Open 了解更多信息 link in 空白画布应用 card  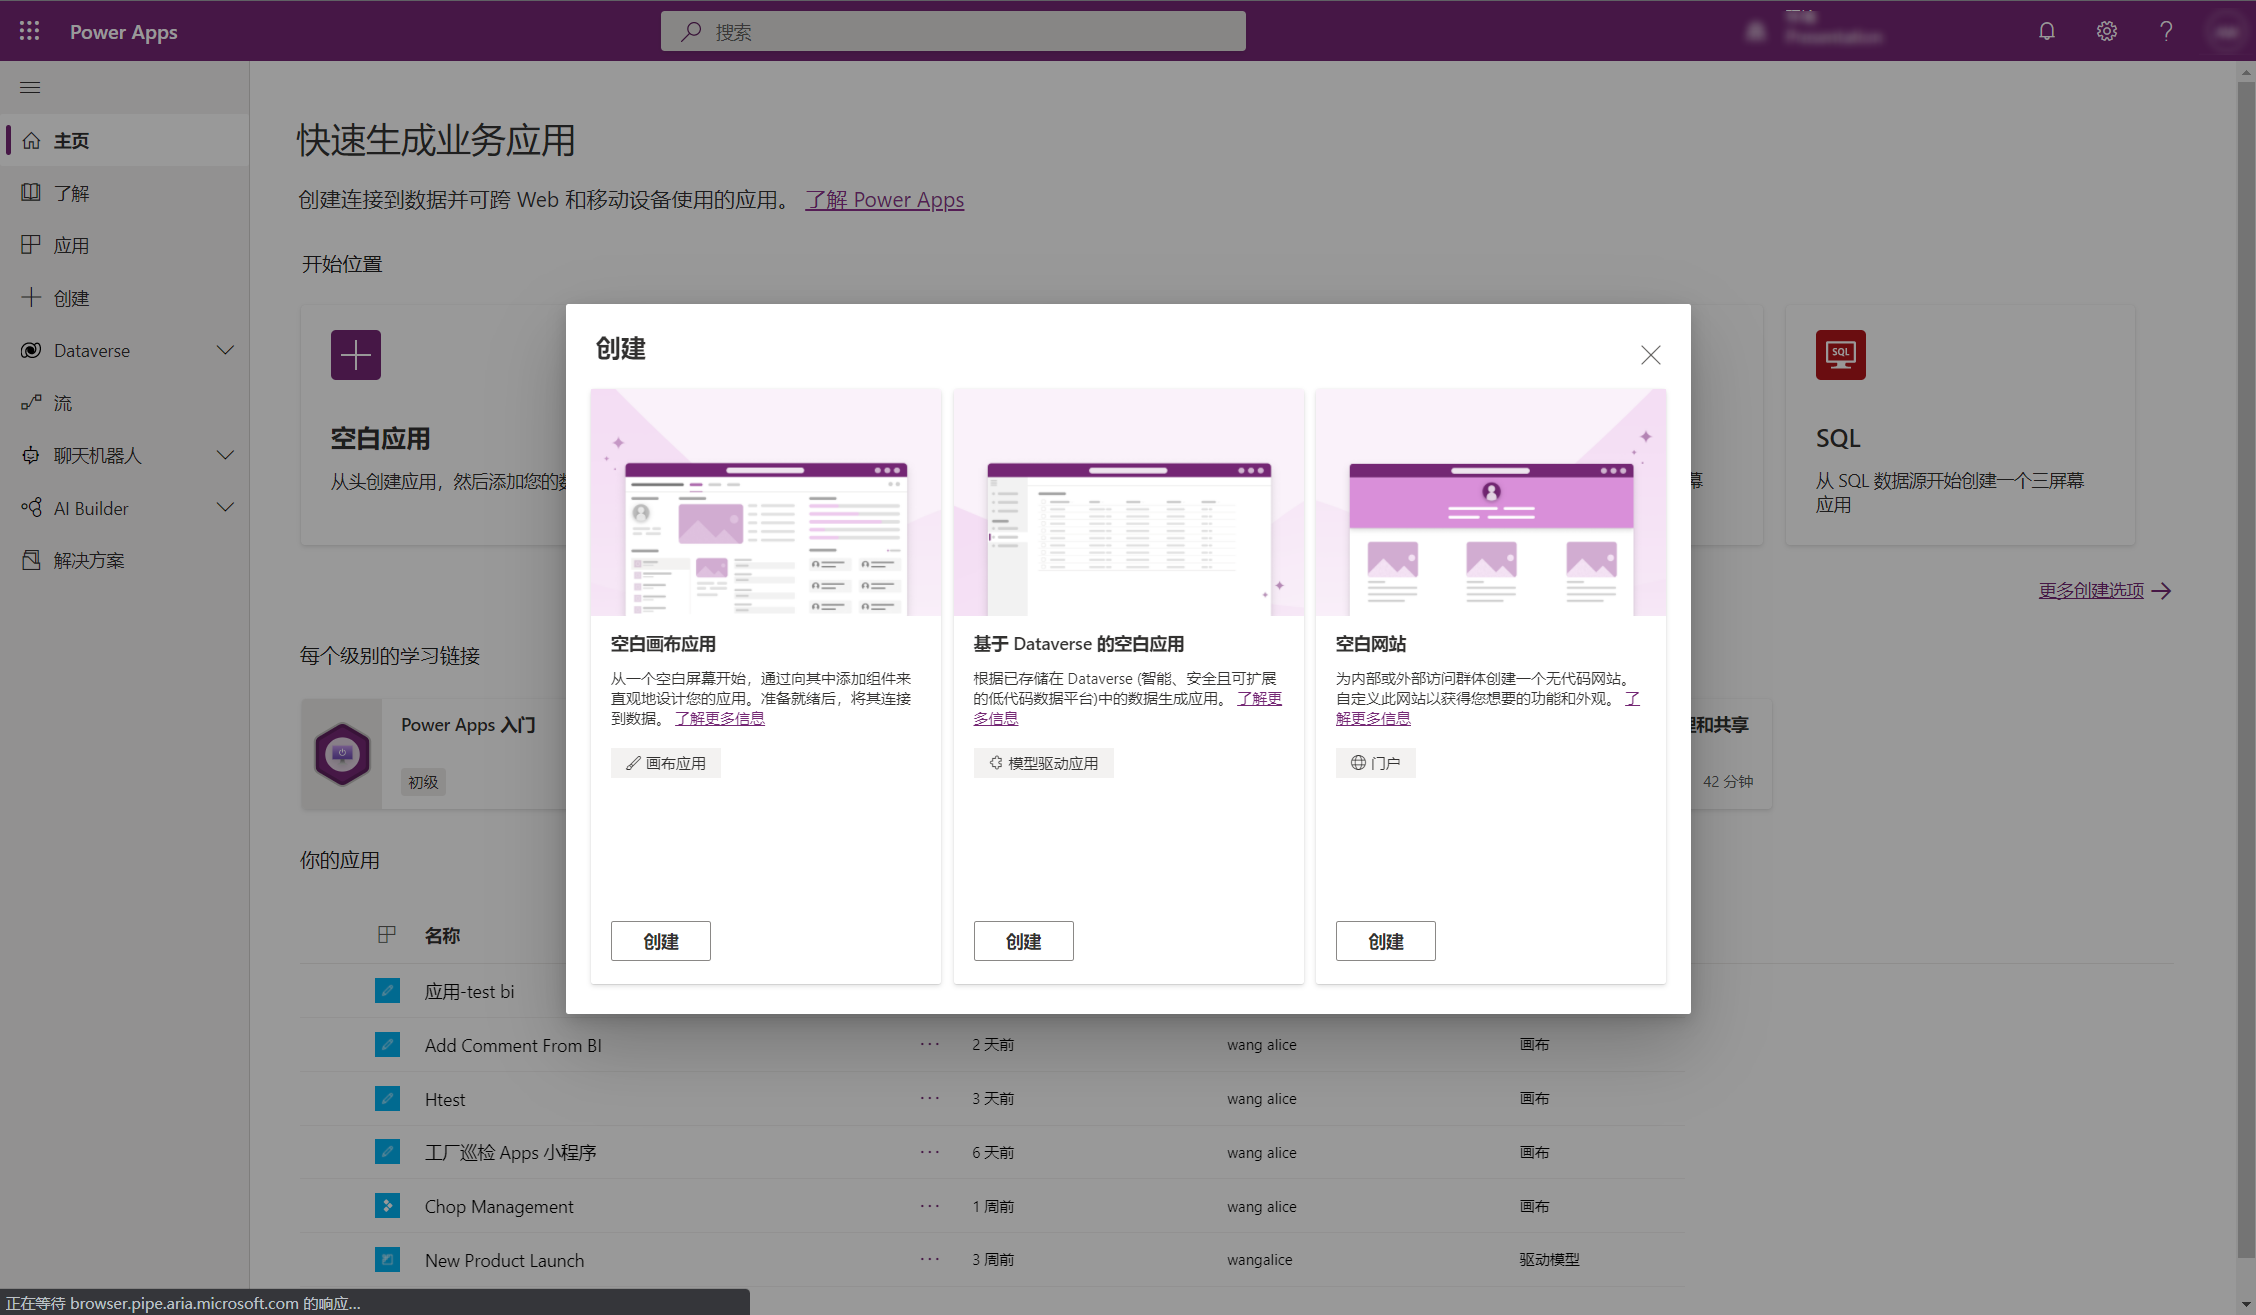click(x=720, y=718)
